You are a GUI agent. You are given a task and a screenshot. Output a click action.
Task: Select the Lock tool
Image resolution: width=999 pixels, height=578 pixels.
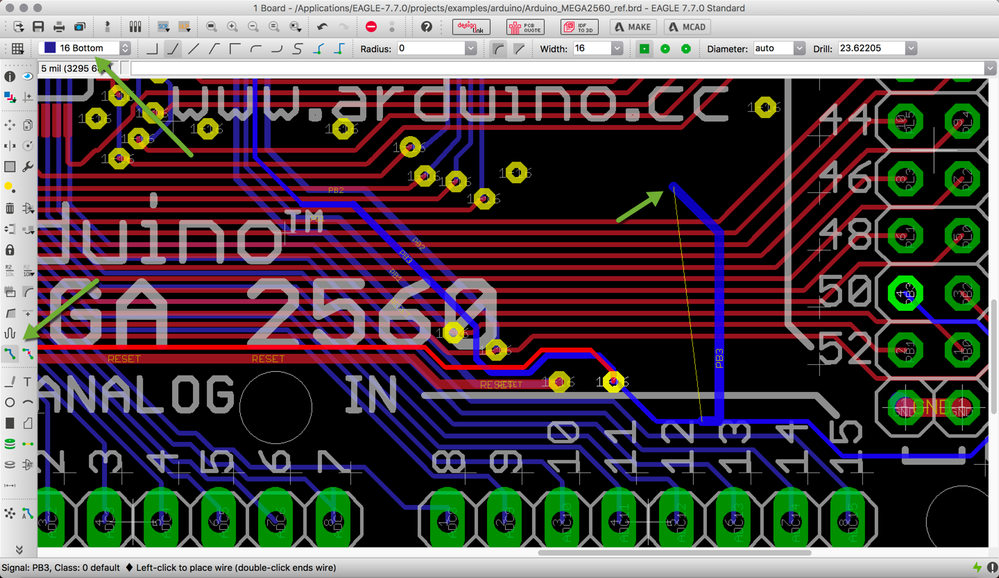(x=10, y=249)
